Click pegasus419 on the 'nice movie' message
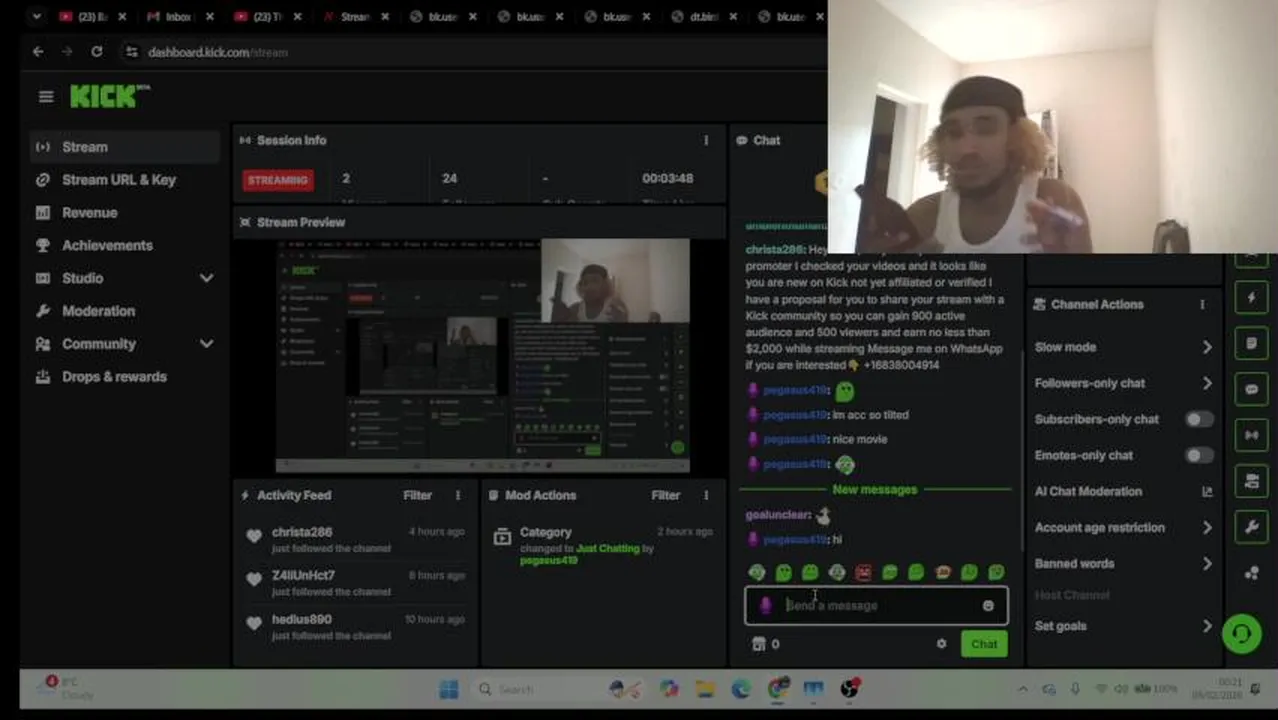The width and height of the screenshot is (1278, 720). [x=795, y=440]
